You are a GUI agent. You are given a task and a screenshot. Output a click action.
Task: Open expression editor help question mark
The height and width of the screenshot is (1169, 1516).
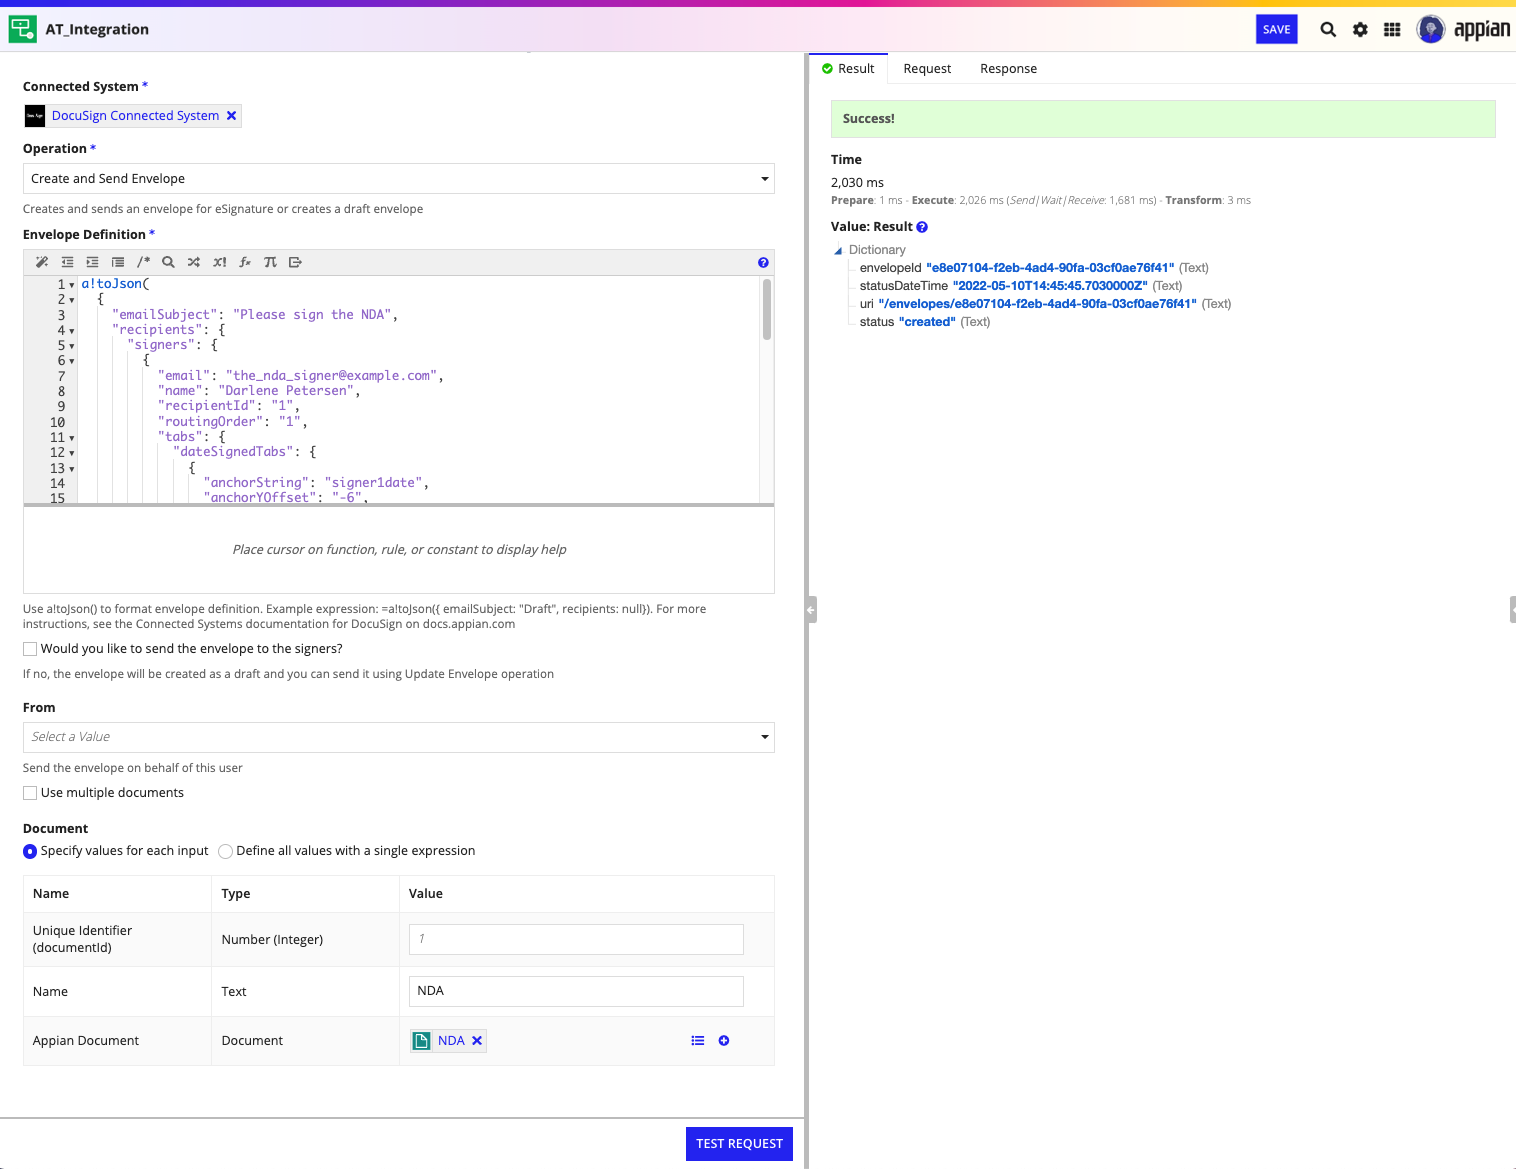pos(763,263)
